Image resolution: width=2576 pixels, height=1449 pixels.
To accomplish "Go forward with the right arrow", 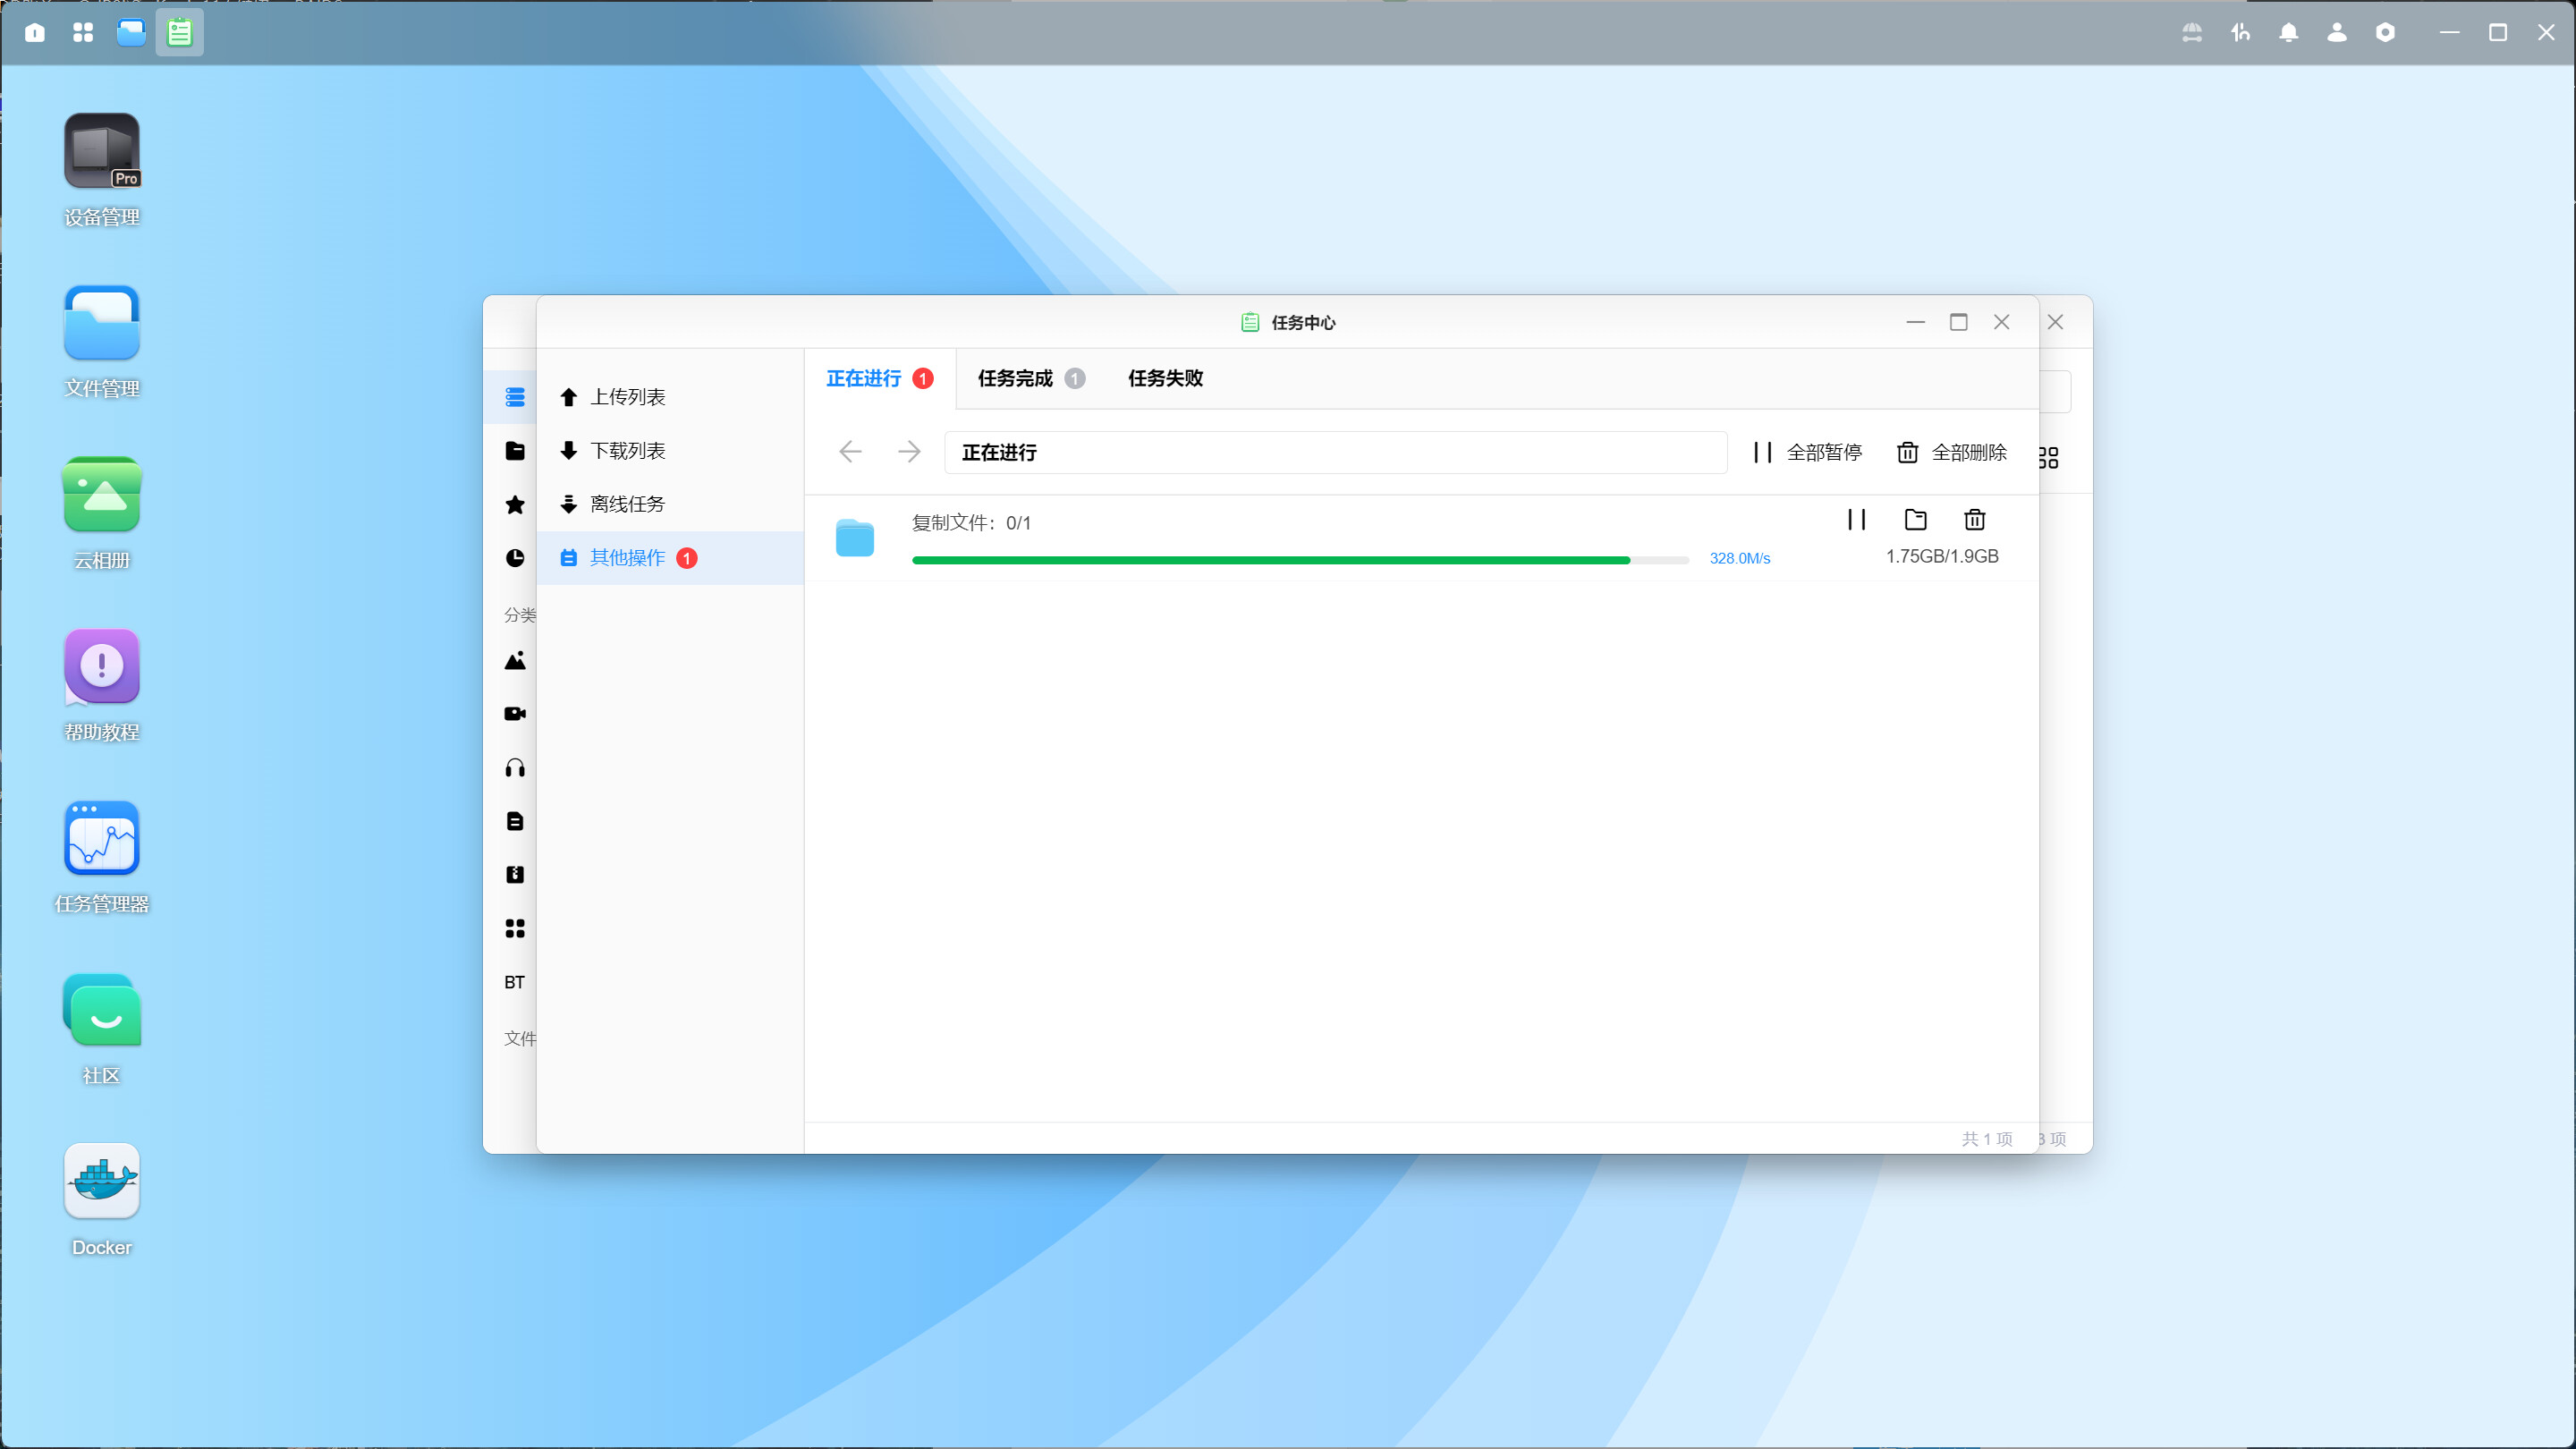I will tap(909, 452).
